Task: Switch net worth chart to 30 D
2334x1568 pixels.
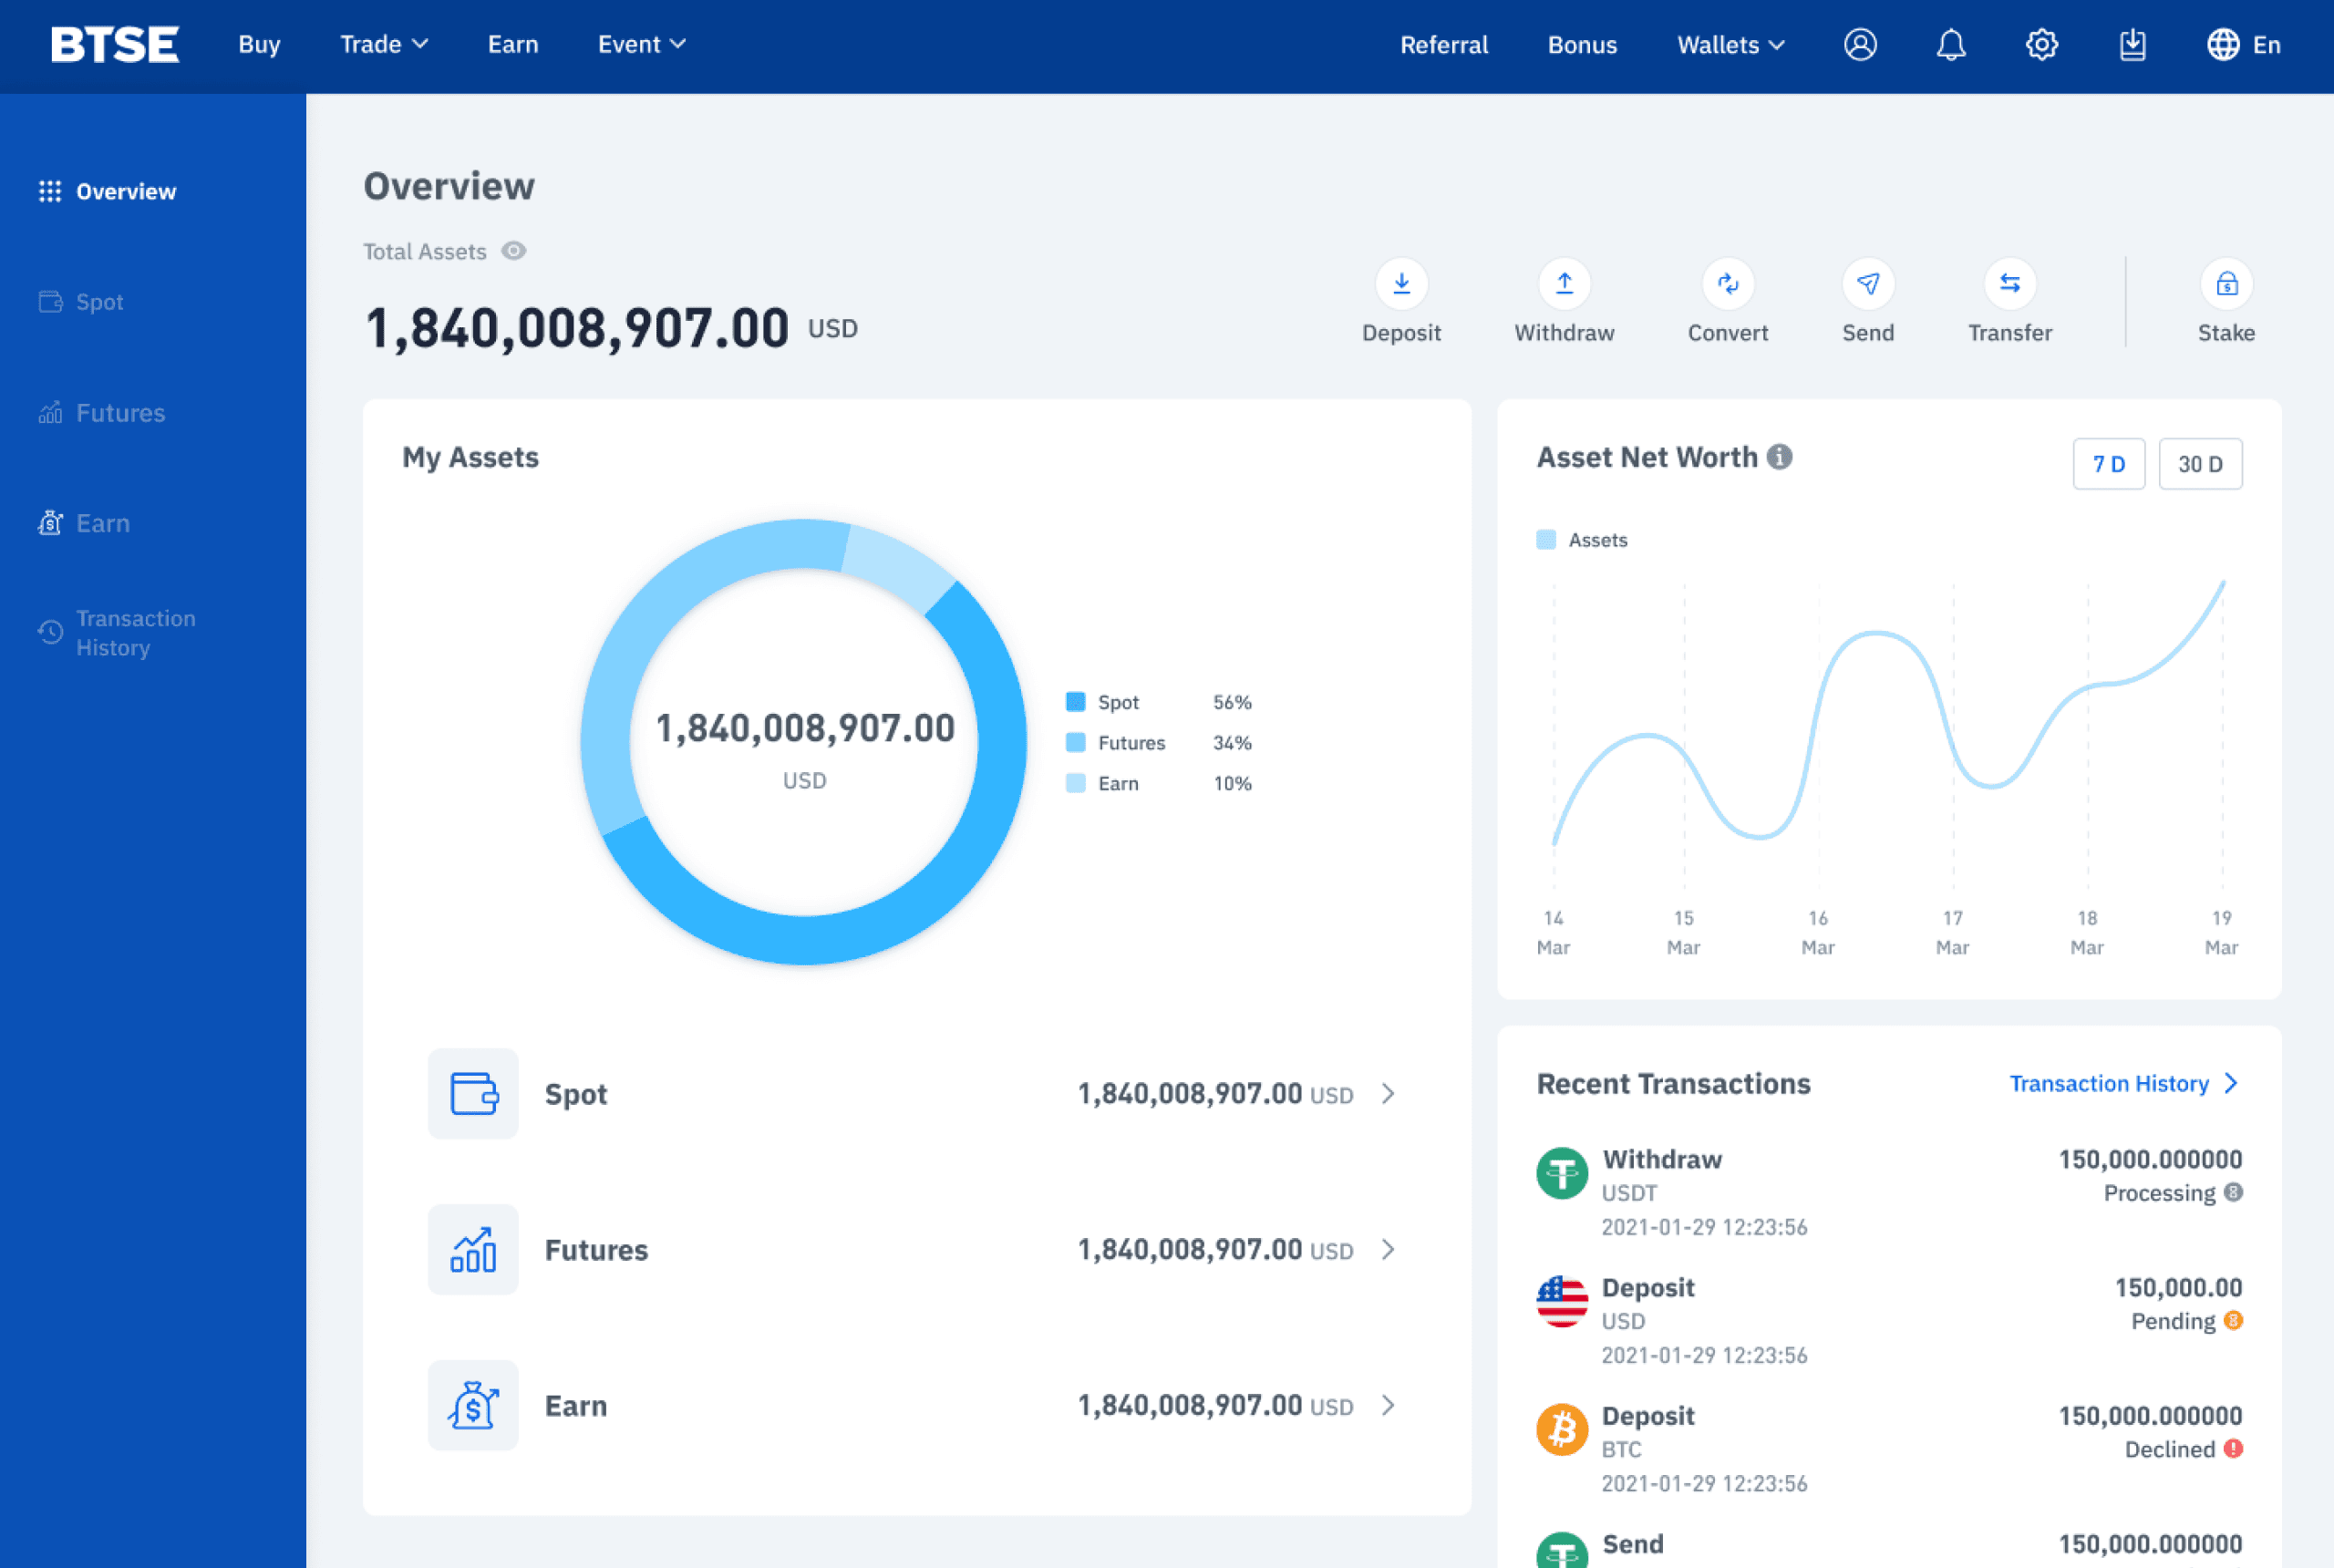Action: tap(2199, 464)
